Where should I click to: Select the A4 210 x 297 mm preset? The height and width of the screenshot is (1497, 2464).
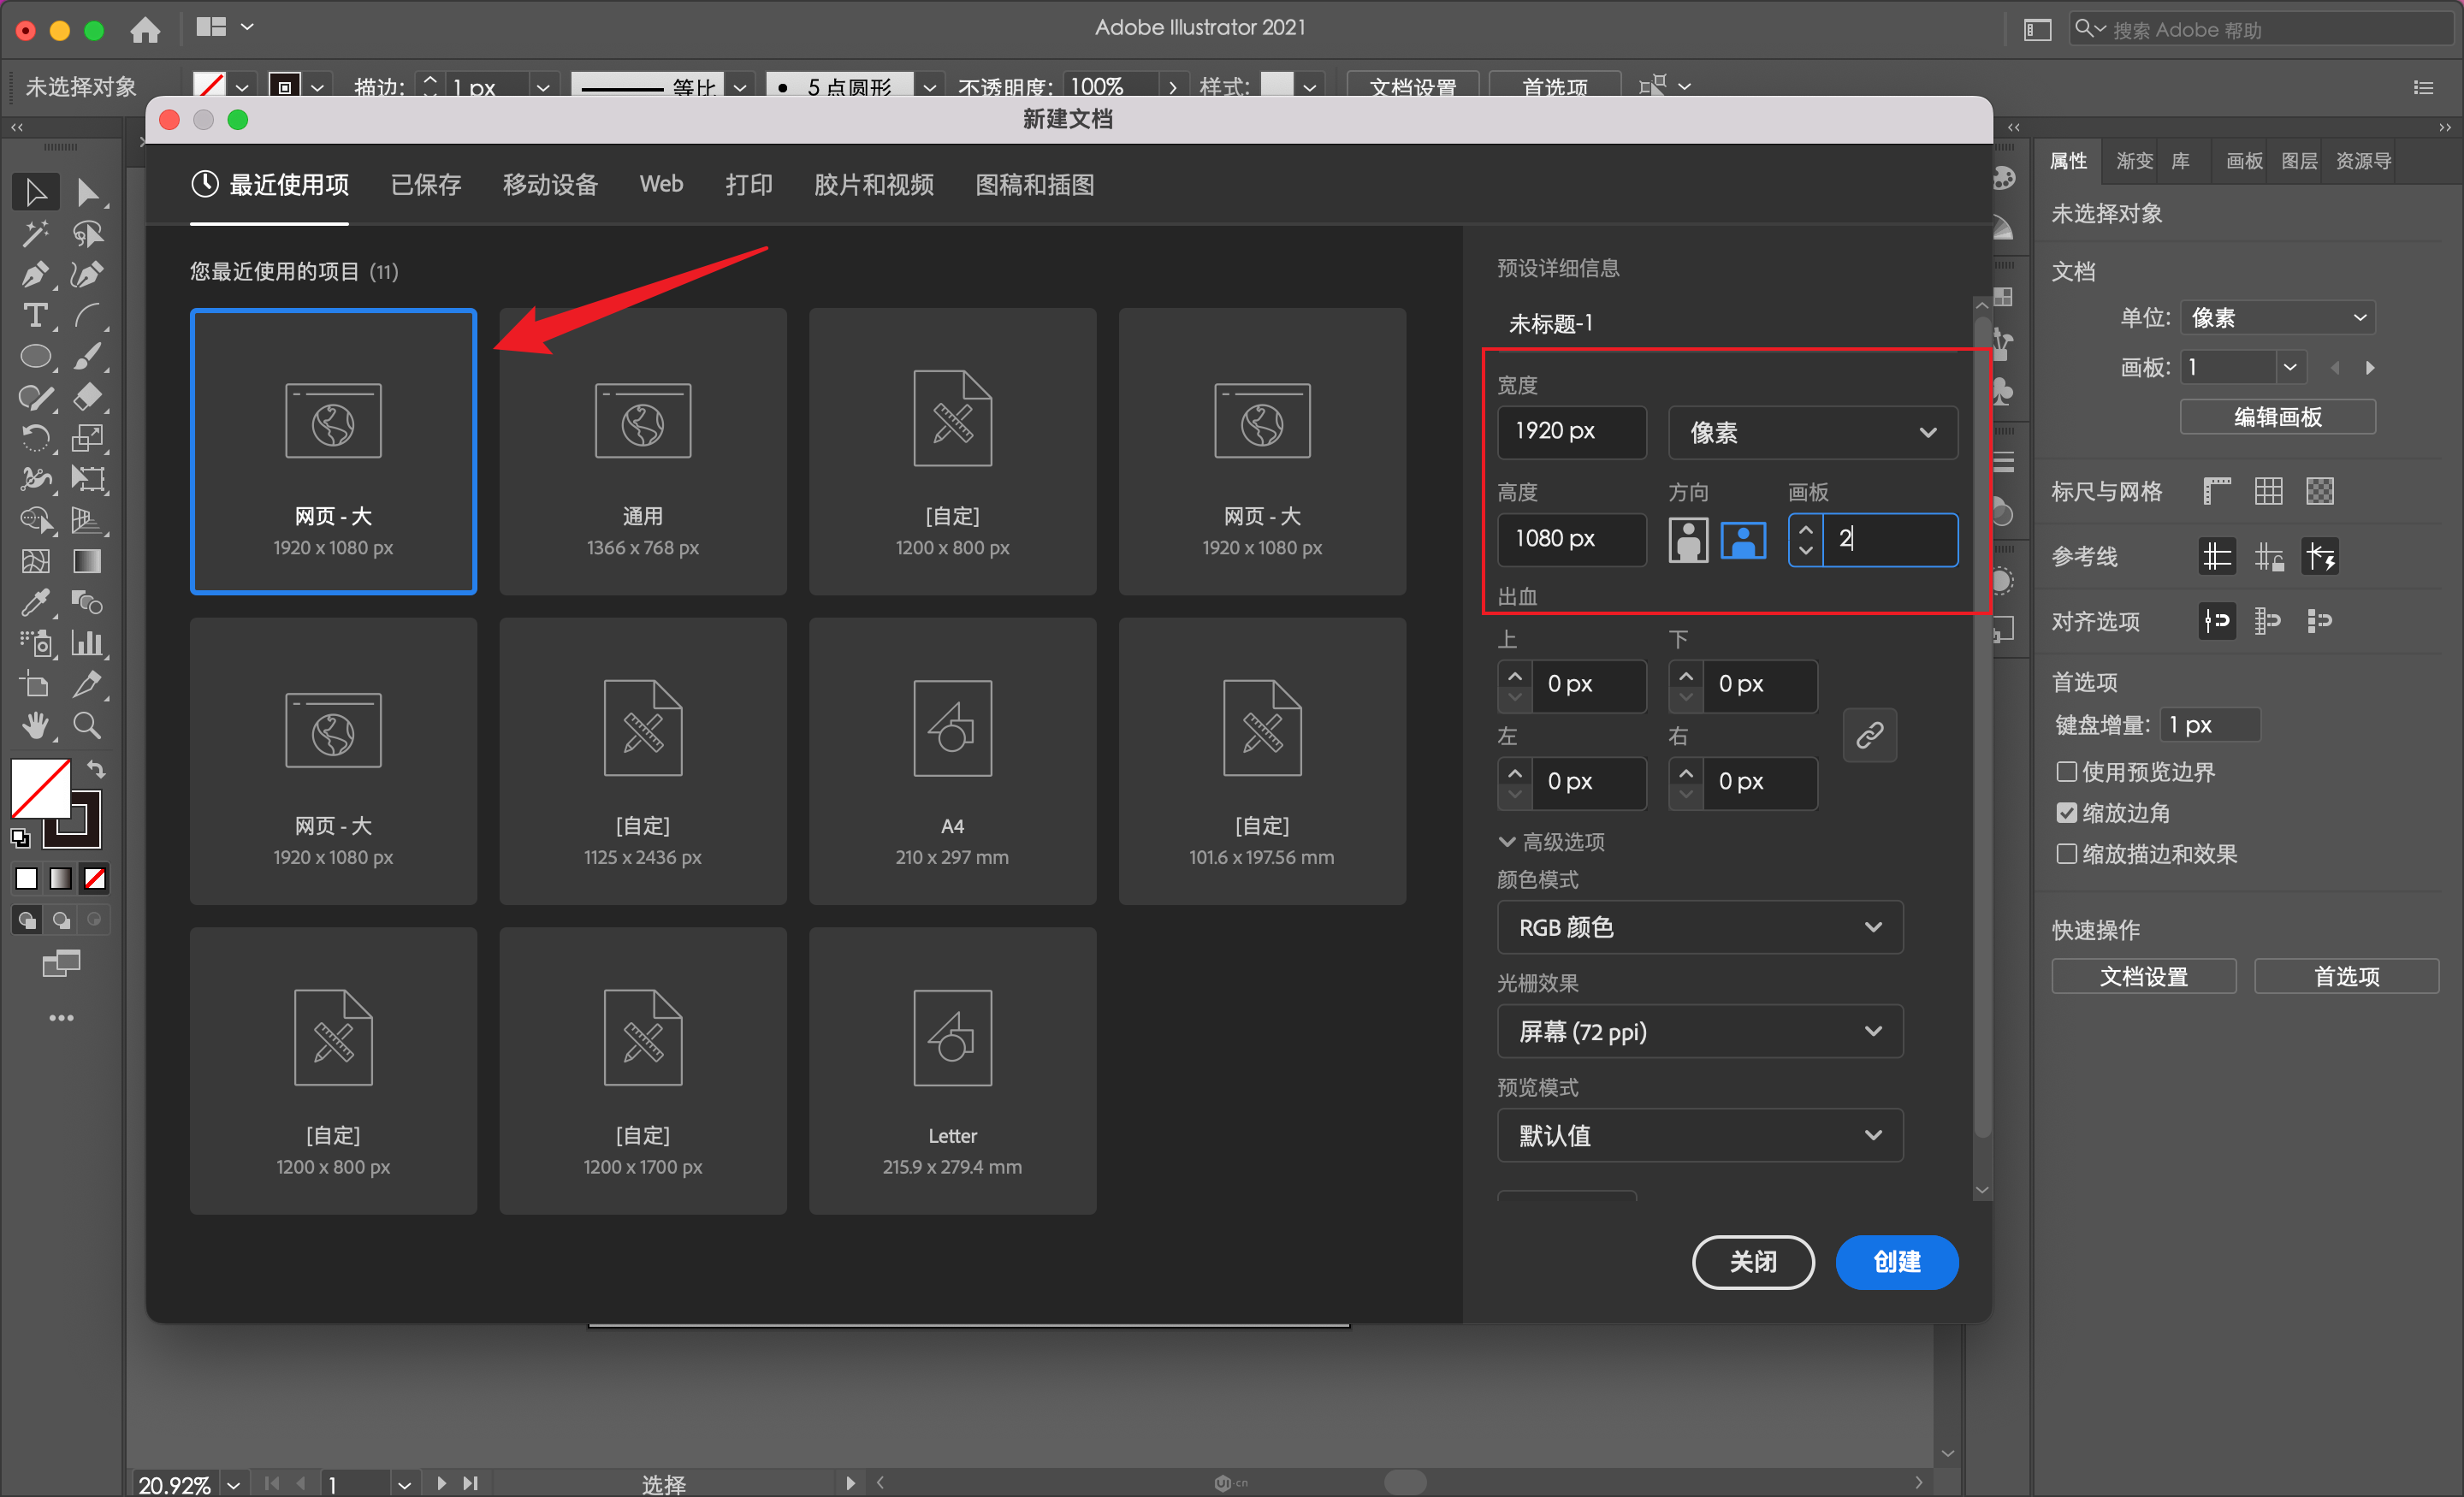[952, 761]
